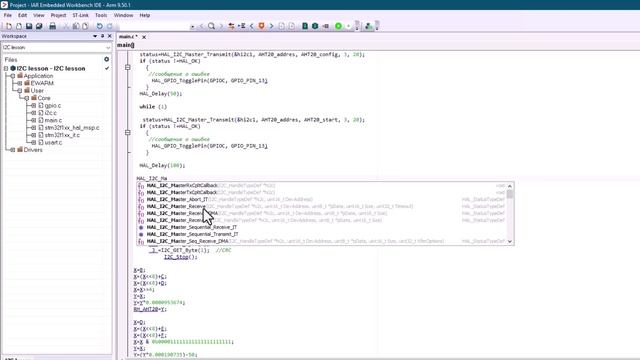Open the workspace settings gear icon

(107, 60)
